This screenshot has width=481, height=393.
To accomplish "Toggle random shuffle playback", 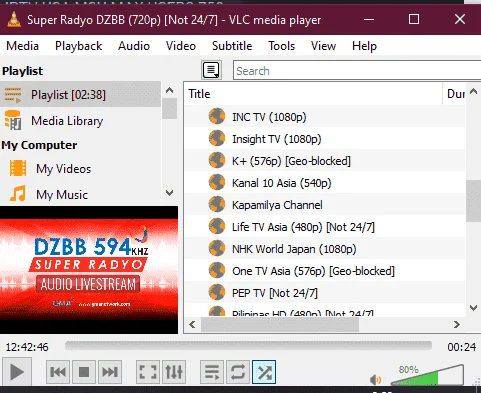I will click(x=264, y=372).
